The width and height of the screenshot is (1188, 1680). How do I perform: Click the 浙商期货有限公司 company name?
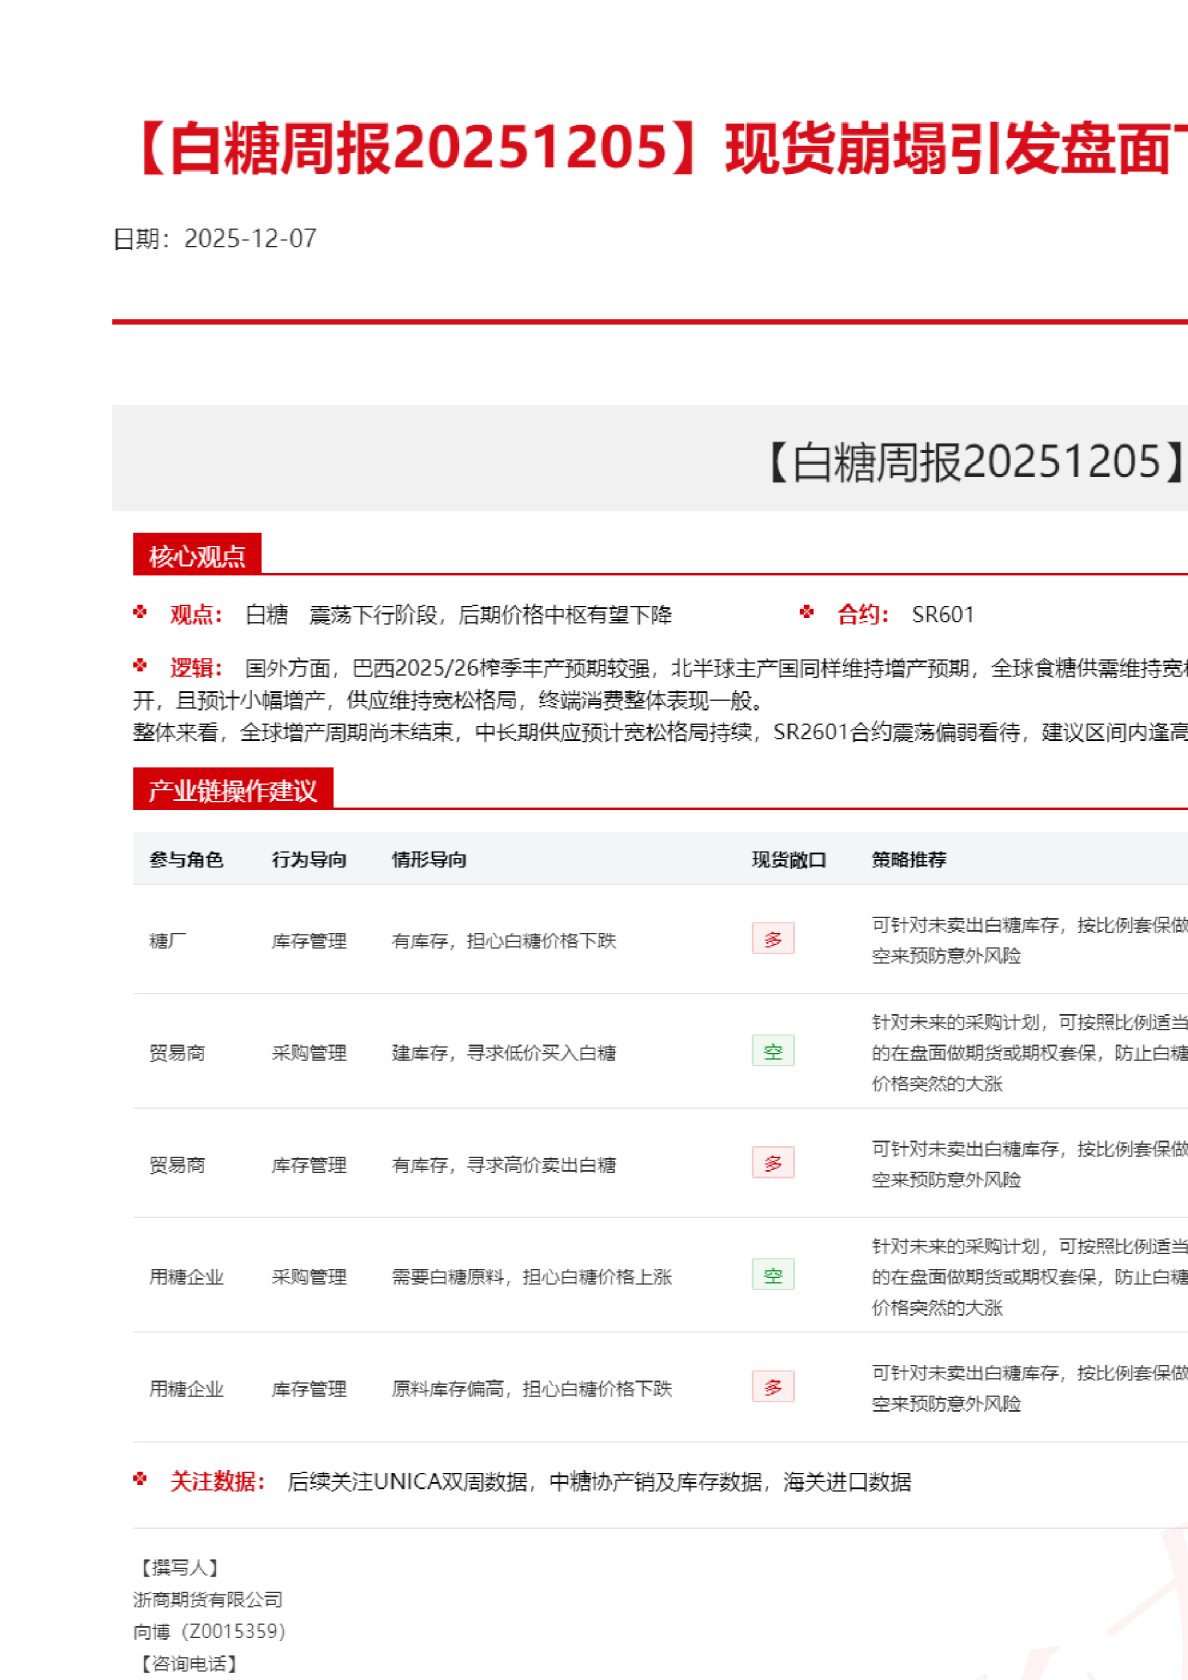tap(208, 1599)
